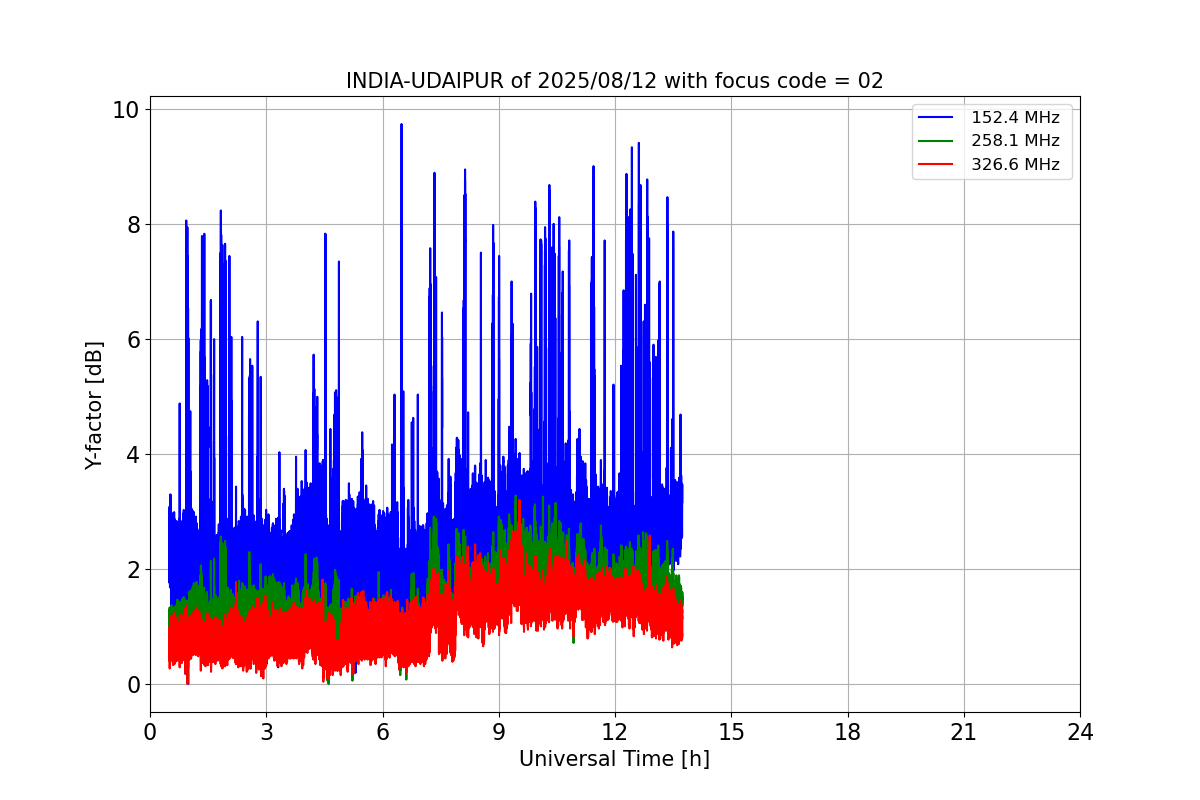Click x-axis tick label 24
Viewport: 1200px width, 800px height.
pos(1080,733)
